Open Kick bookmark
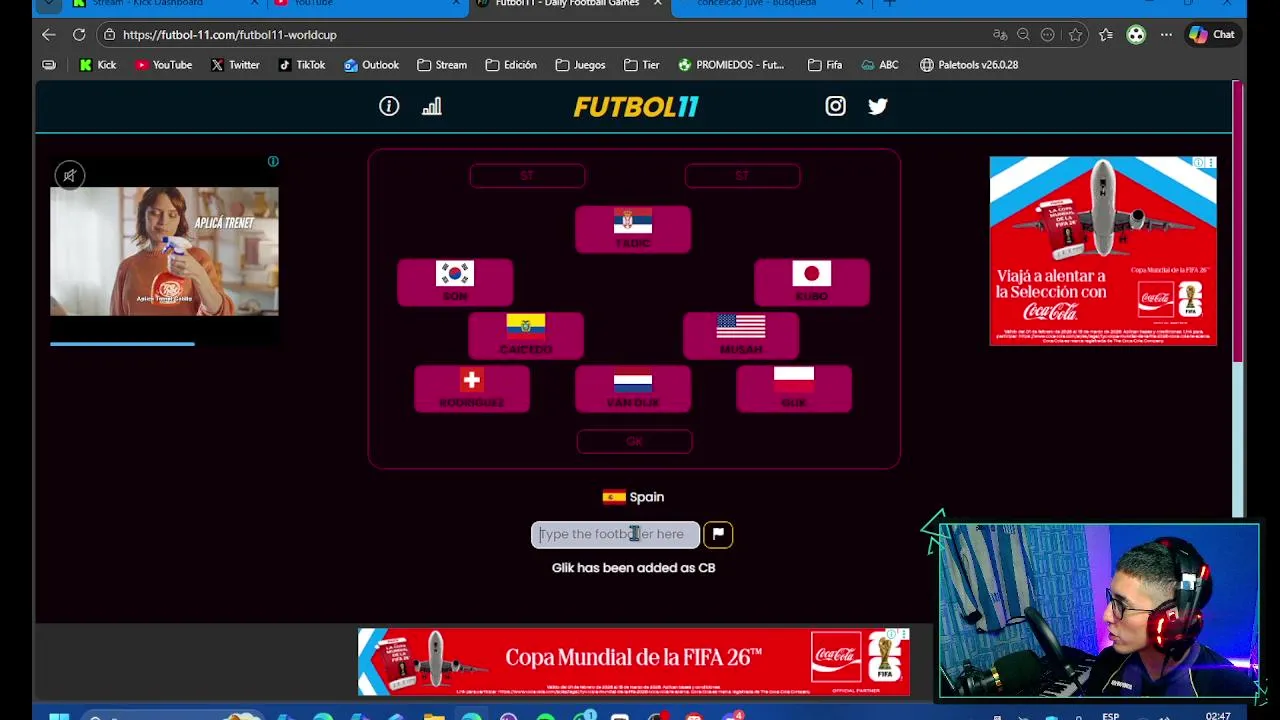The image size is (1280, 720). pyautogui.click(x=97, y=65)
